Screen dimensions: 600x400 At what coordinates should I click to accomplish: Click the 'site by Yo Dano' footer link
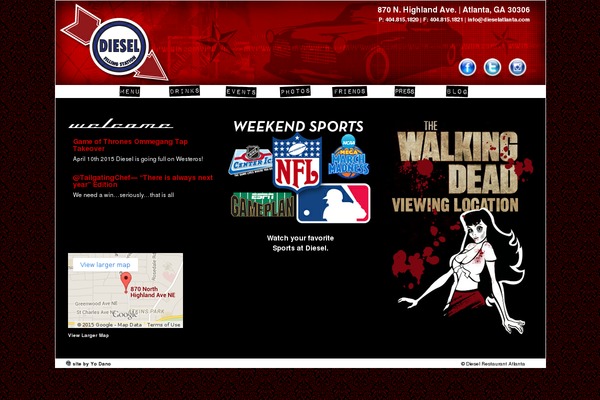coord(91,364)
